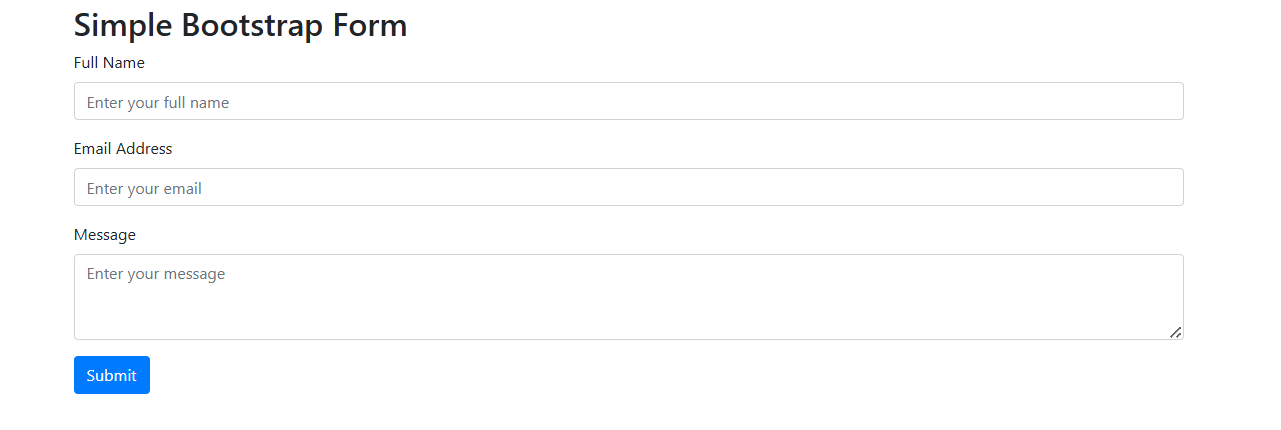The width and height of the screenshot is (1281, 430).
Task: Click the Email Address input field
Action: pos(628,187)
